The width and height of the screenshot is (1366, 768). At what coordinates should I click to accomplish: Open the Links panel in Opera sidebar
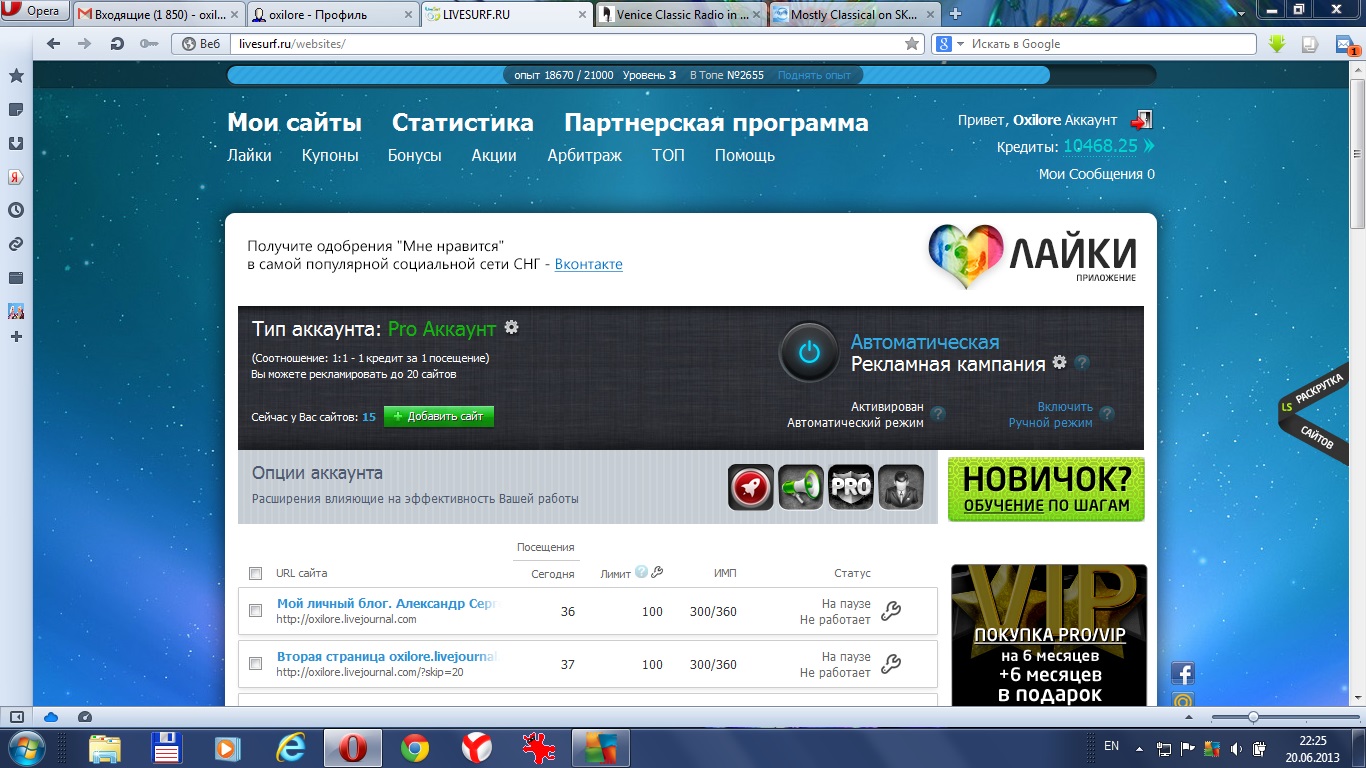tap(16, 244)
